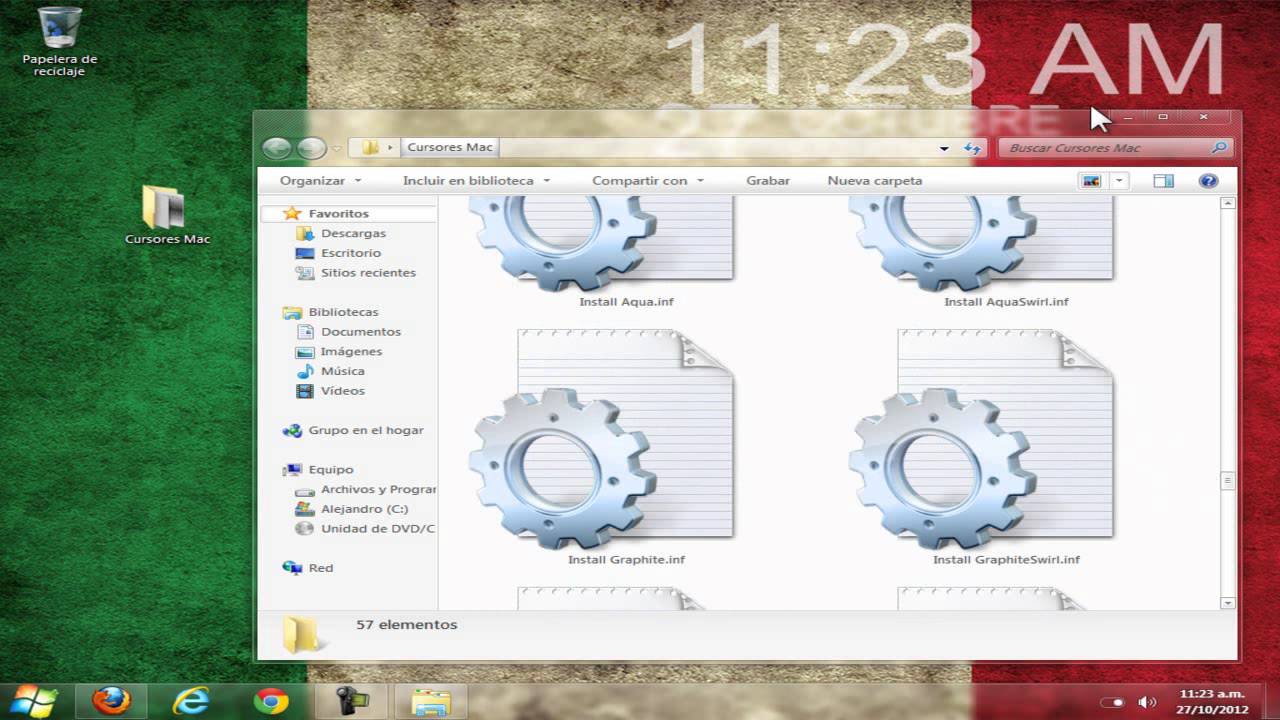Launch Internet Explorer from taskbar

[191, 701]
